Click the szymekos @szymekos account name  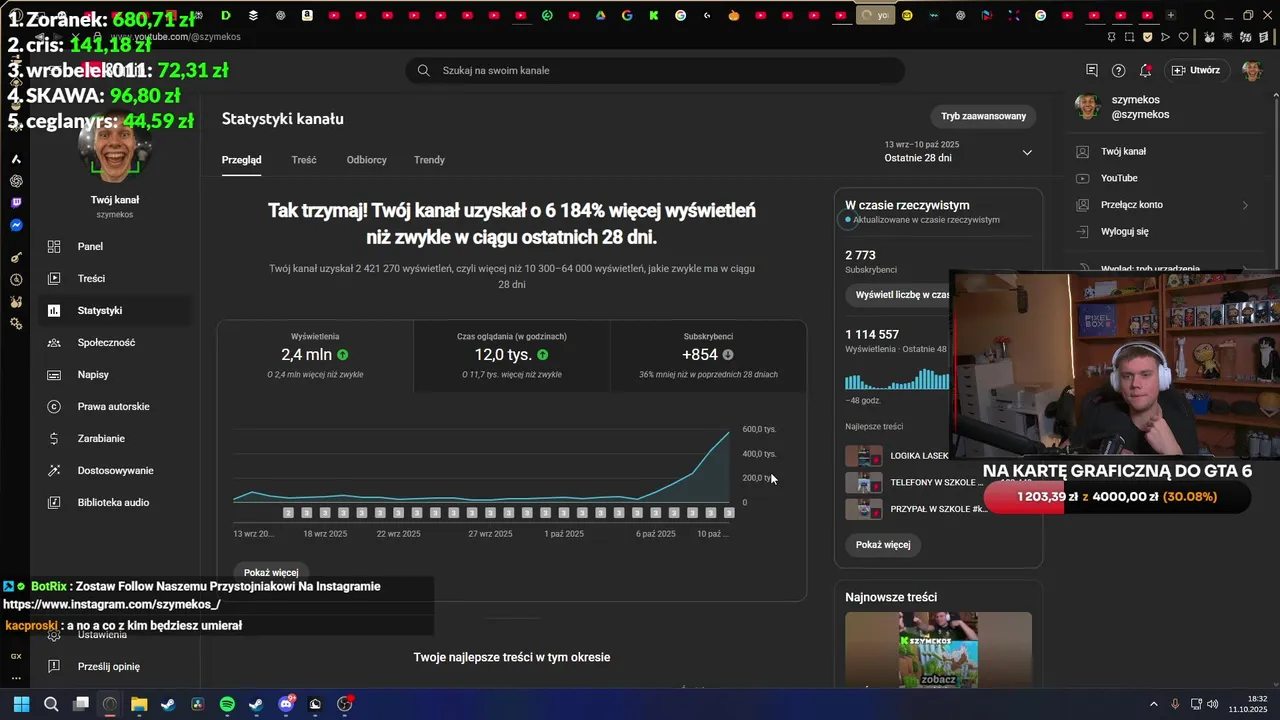coord(1140,107)
